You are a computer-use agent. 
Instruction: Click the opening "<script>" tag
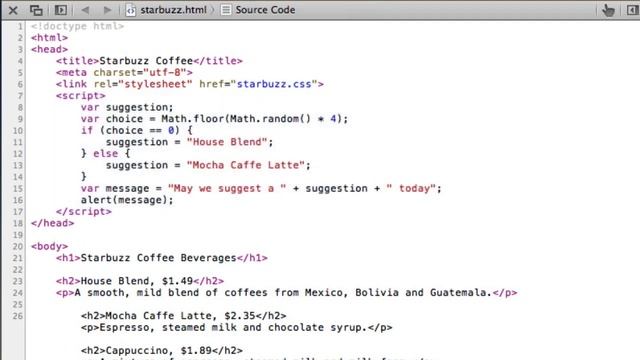pos(80,96)
